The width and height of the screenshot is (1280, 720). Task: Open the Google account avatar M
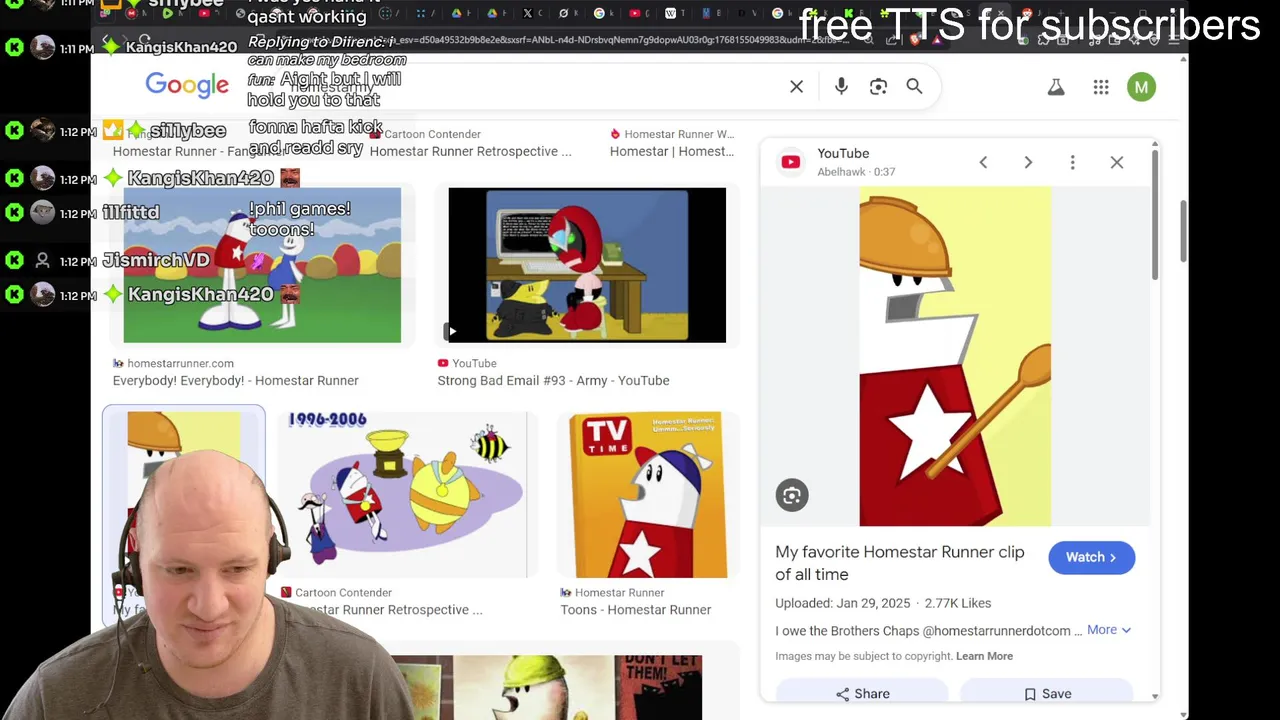[x=1141, y=87]
